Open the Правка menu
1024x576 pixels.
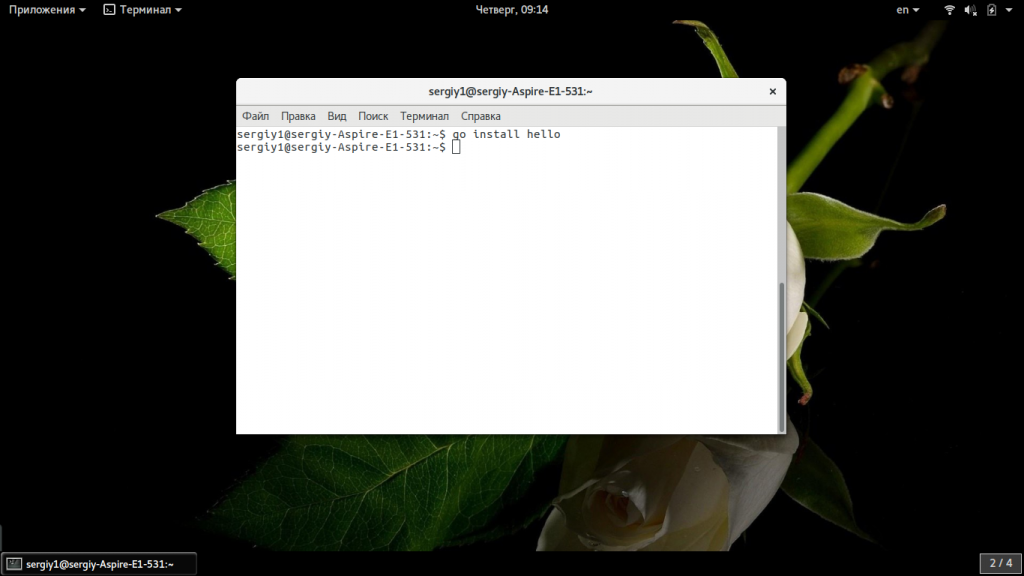pos(298,116)
